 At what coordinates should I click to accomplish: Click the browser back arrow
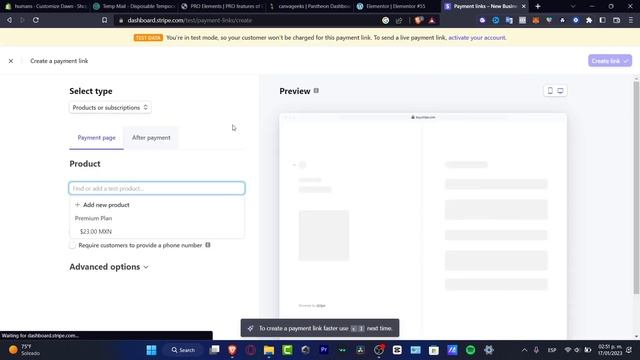(x=9, y=20)
